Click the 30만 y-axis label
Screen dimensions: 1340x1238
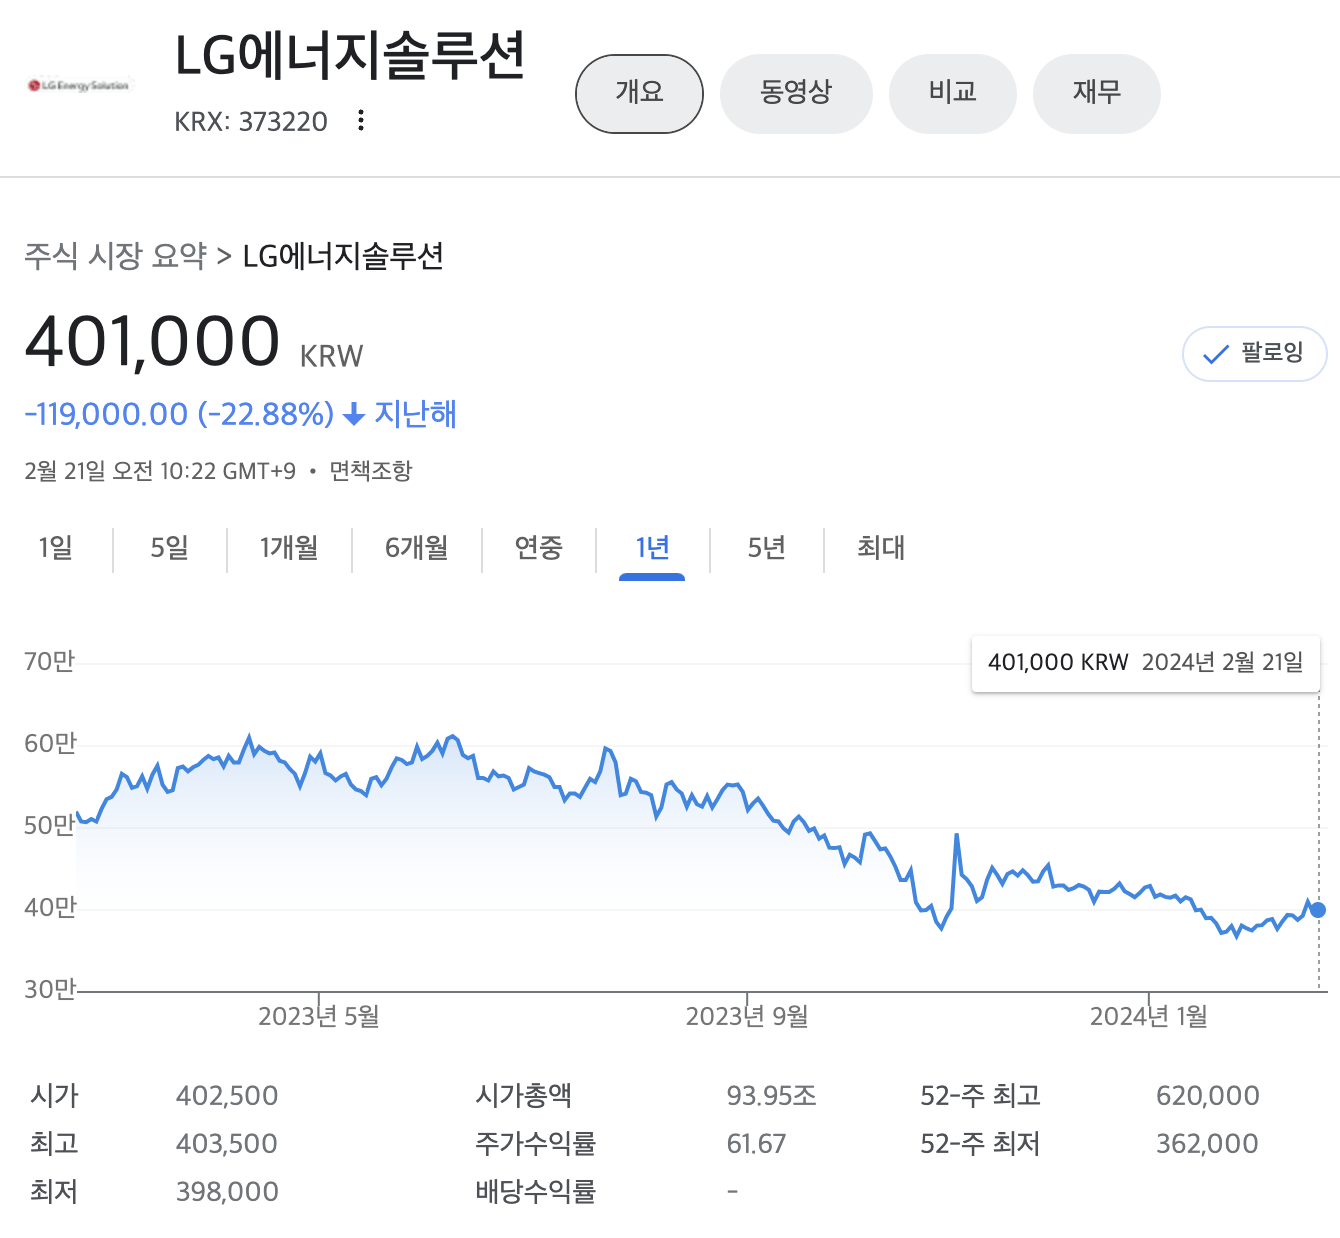coord(50,990)
